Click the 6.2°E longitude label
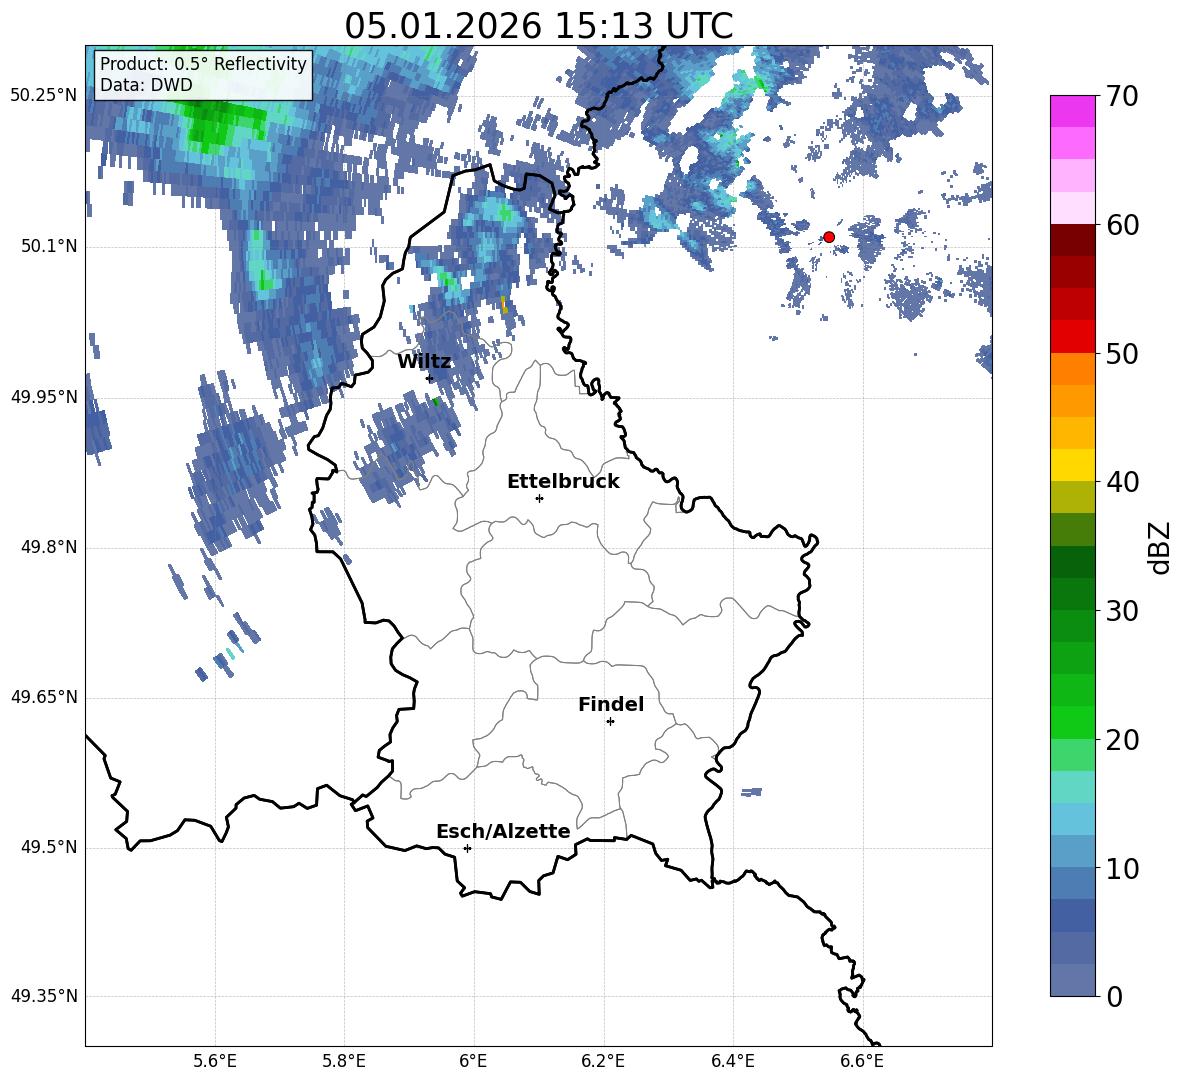The width and height of the screenshot is (1184, 1081). click(x=603, y=1061)
